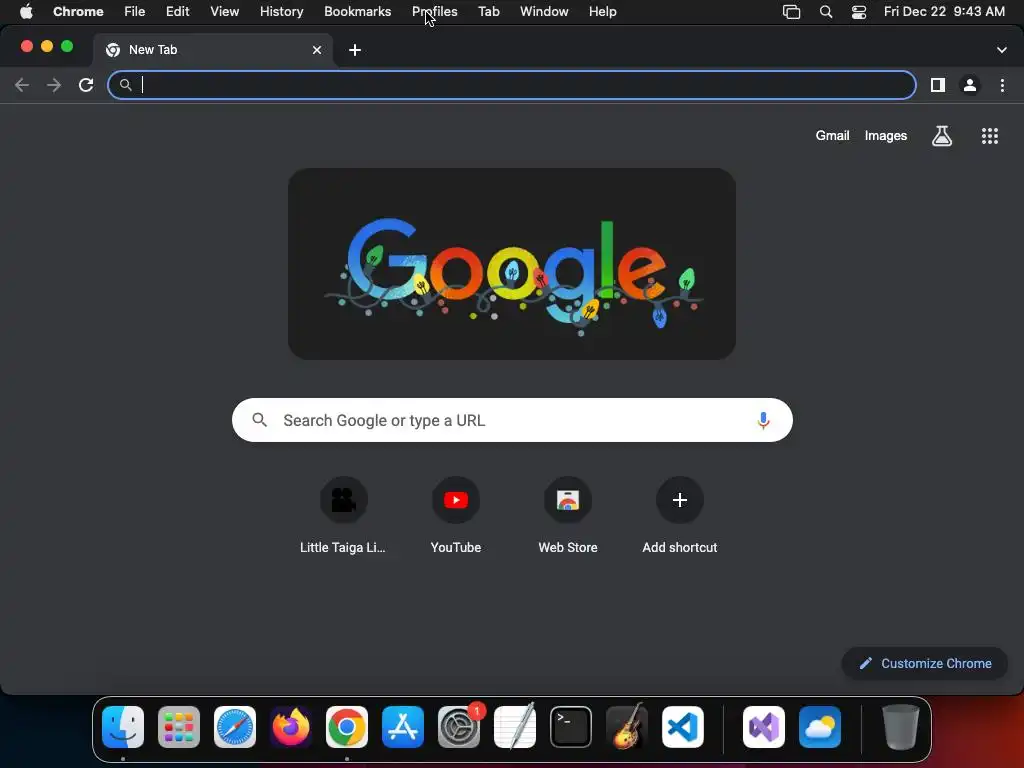The height and width of the screenshot is (768, 1024).
Task: Click the Search Google or type a URL box
Action: pos(512,420)
